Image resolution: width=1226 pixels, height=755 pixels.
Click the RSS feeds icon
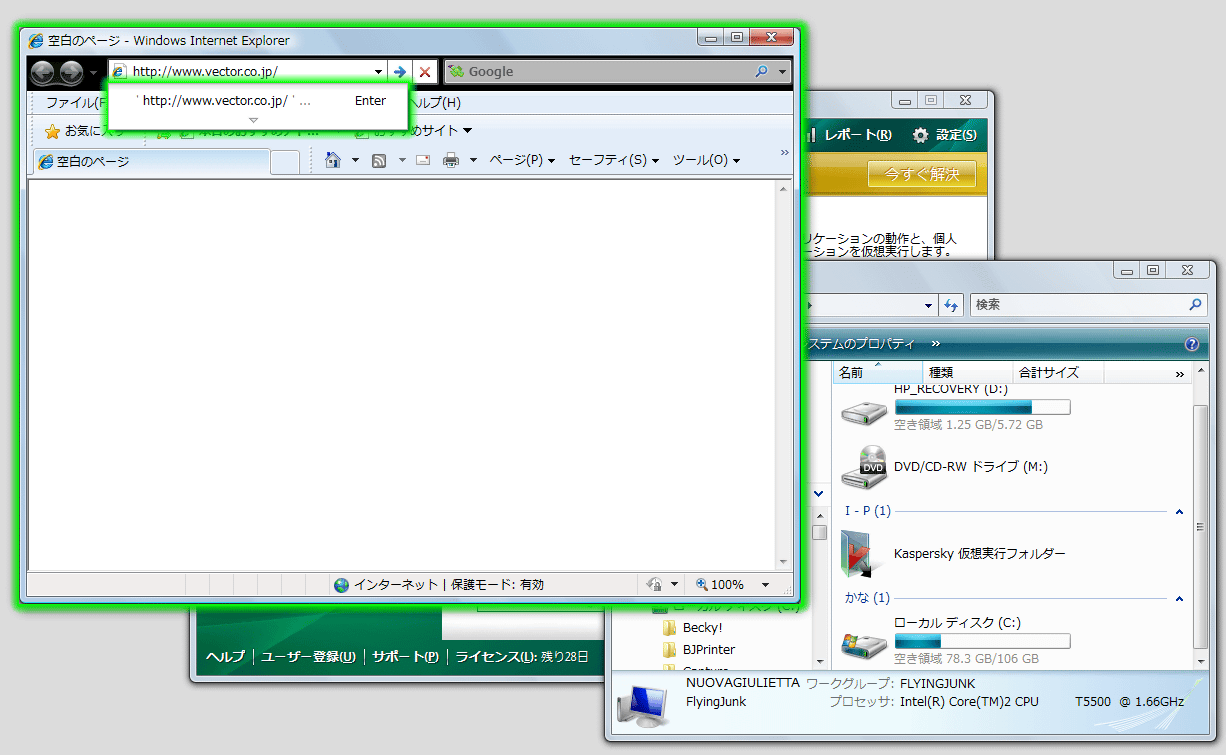[379, 160]
